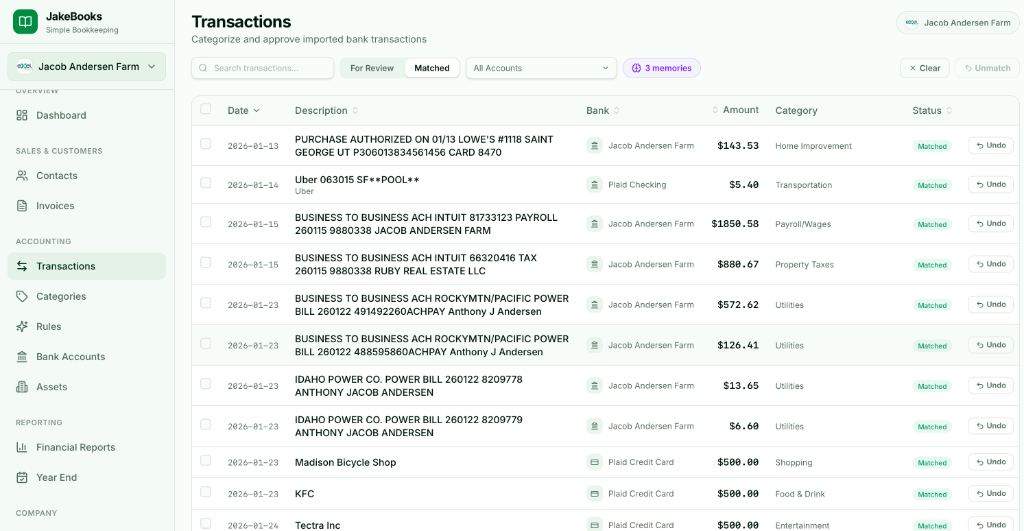Switch to the Matched tab

pos(432,68)
